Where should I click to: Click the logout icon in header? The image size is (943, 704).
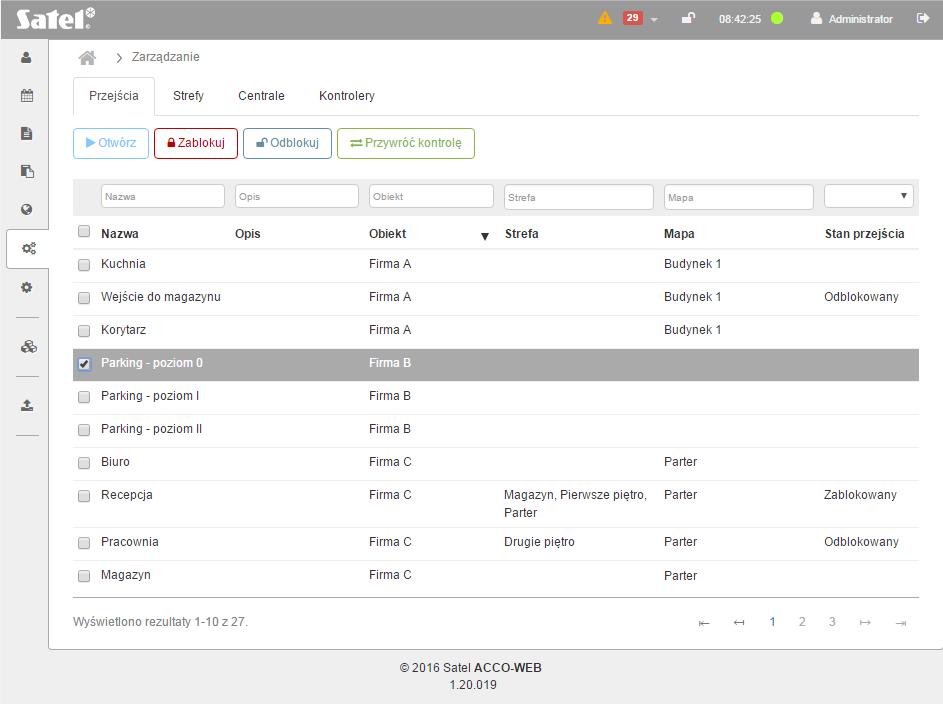923,18
